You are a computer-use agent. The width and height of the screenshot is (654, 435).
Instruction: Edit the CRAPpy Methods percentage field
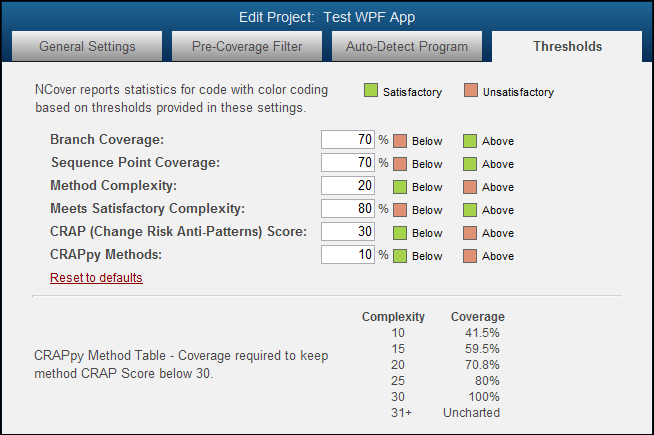pos(348,255)
